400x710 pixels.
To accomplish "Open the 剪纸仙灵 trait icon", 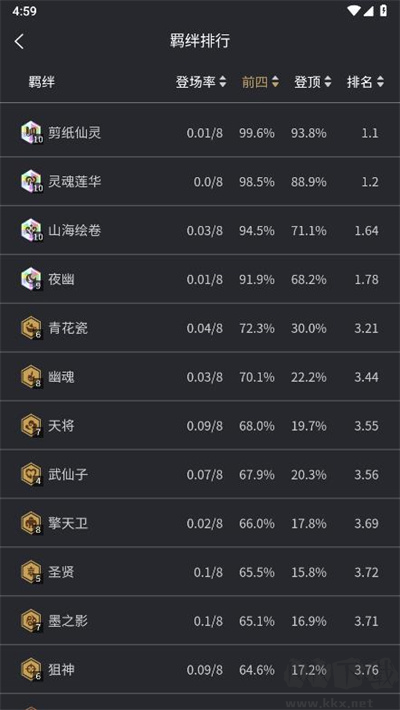I will click(32, 133).
